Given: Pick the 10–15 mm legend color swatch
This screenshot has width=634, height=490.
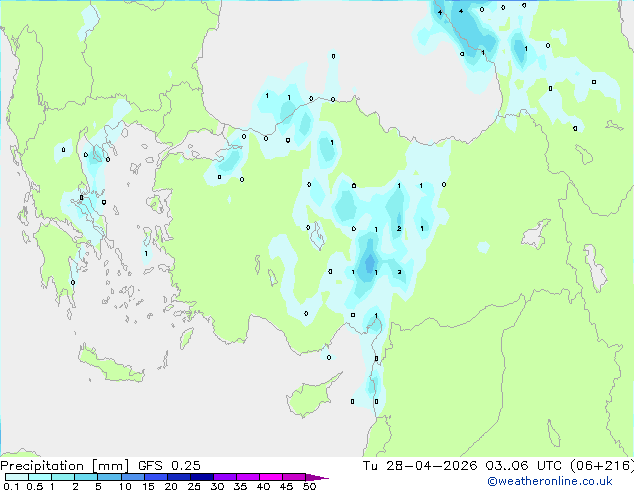Looking at the screenshot, I should pos(132,477).
